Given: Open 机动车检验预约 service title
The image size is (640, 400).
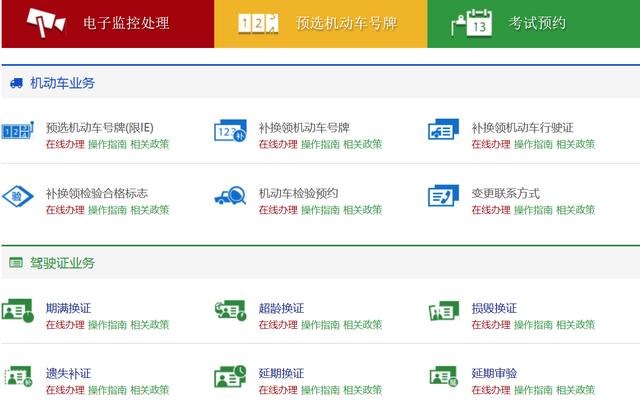Looking at the screenshot, I should (x=298, y=193).
